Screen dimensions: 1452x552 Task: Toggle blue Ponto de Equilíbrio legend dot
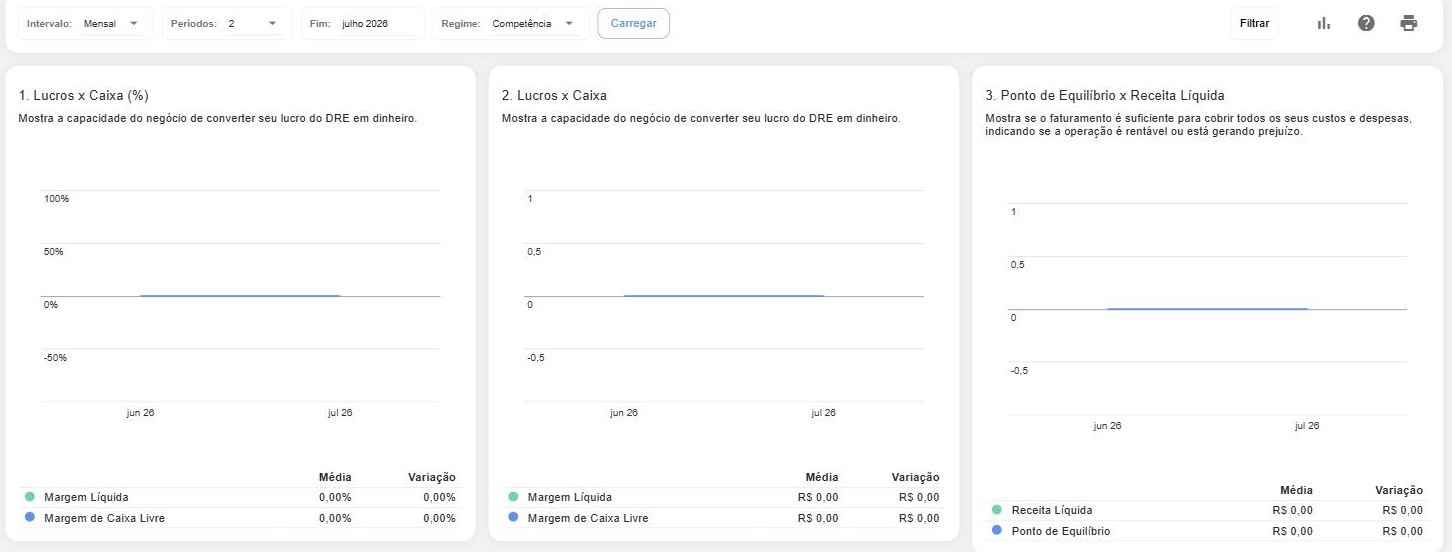(997, 531)
